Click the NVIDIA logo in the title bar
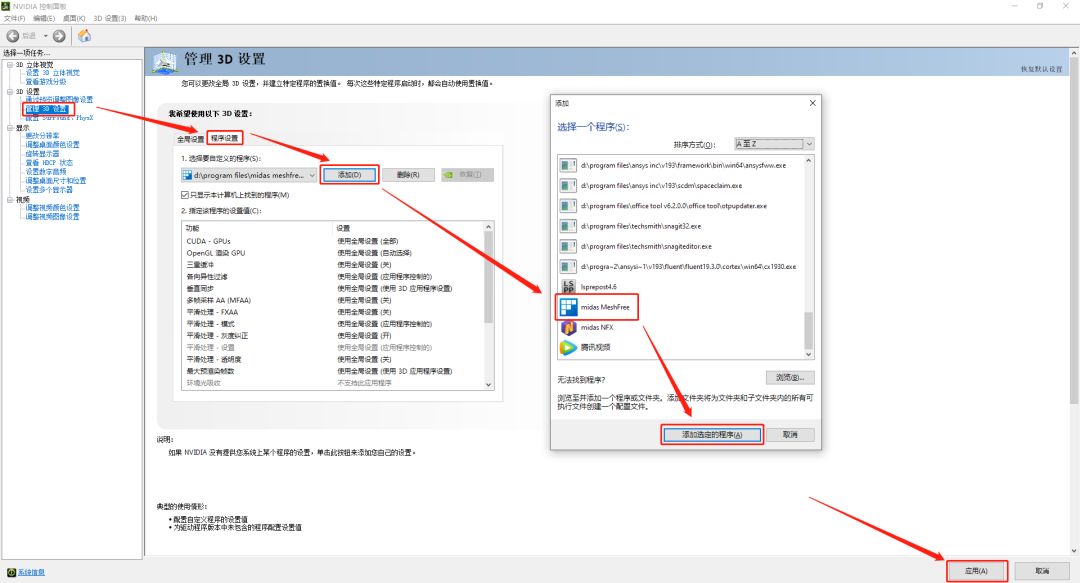The width and height of the screenshot is (1080, 583). click(6, 6)
